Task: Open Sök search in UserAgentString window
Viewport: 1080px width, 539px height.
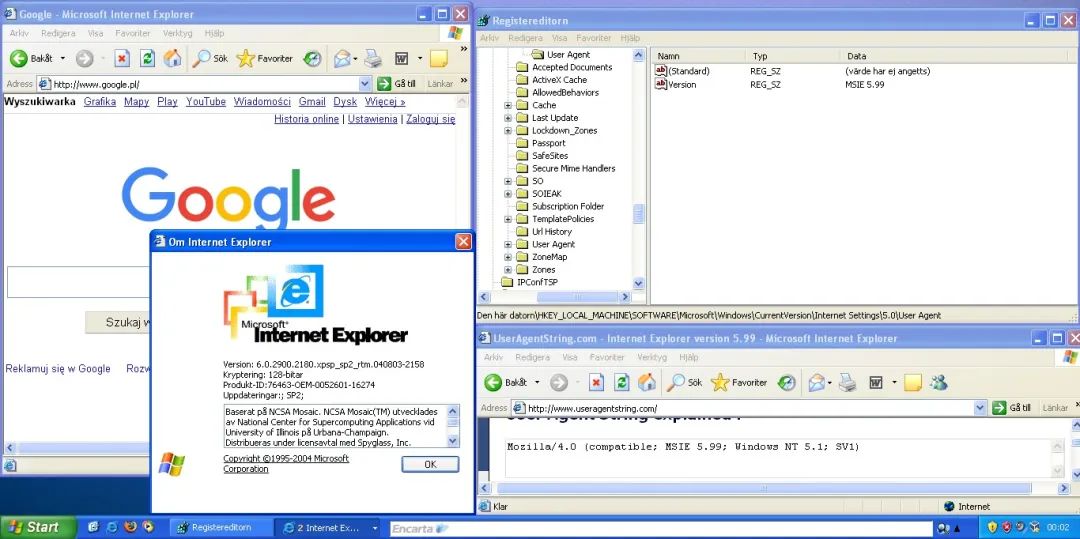Action: pos(685,382)
